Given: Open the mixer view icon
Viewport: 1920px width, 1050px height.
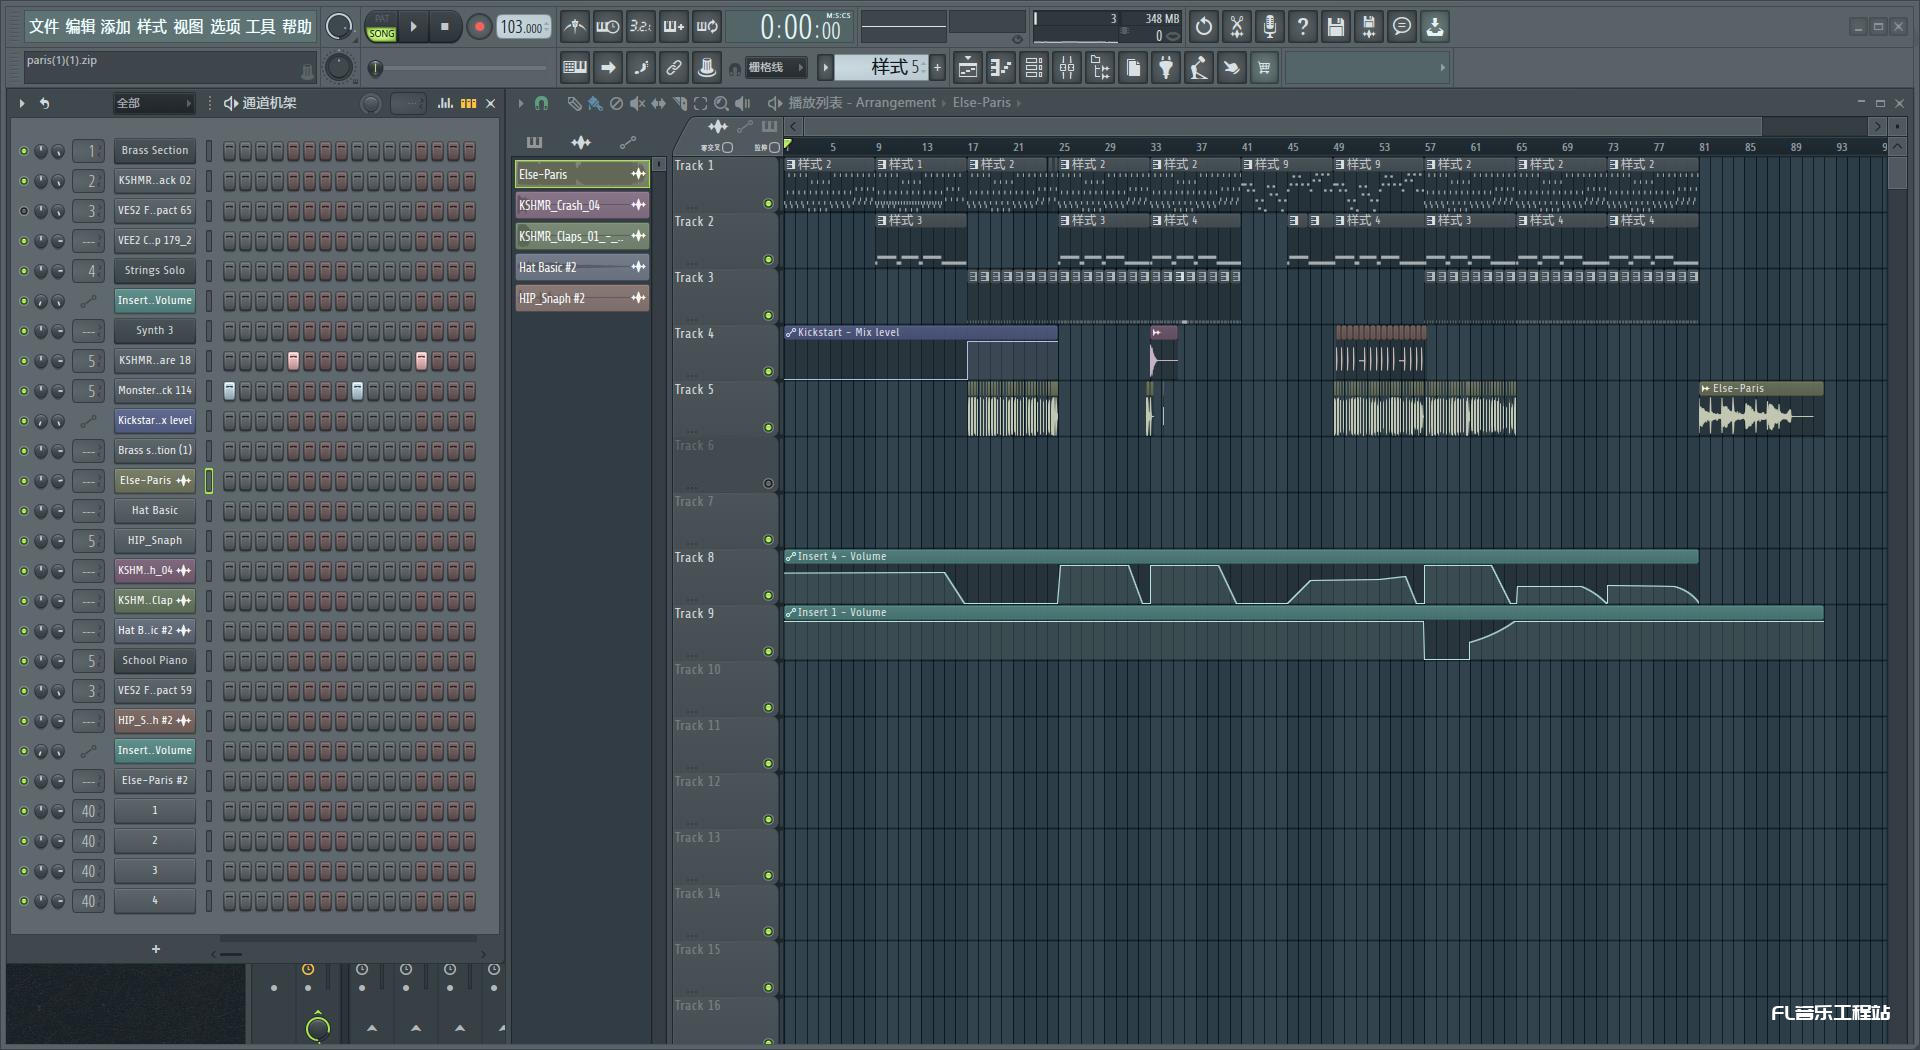Looking at the screenshot, I should [x=1067, y=68].
